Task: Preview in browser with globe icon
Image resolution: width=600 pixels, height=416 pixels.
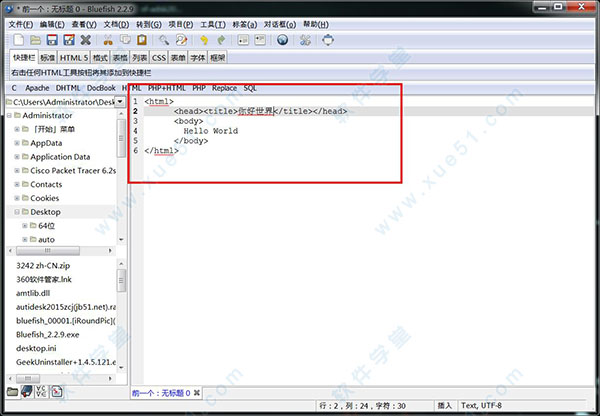Action: (282, 40)
